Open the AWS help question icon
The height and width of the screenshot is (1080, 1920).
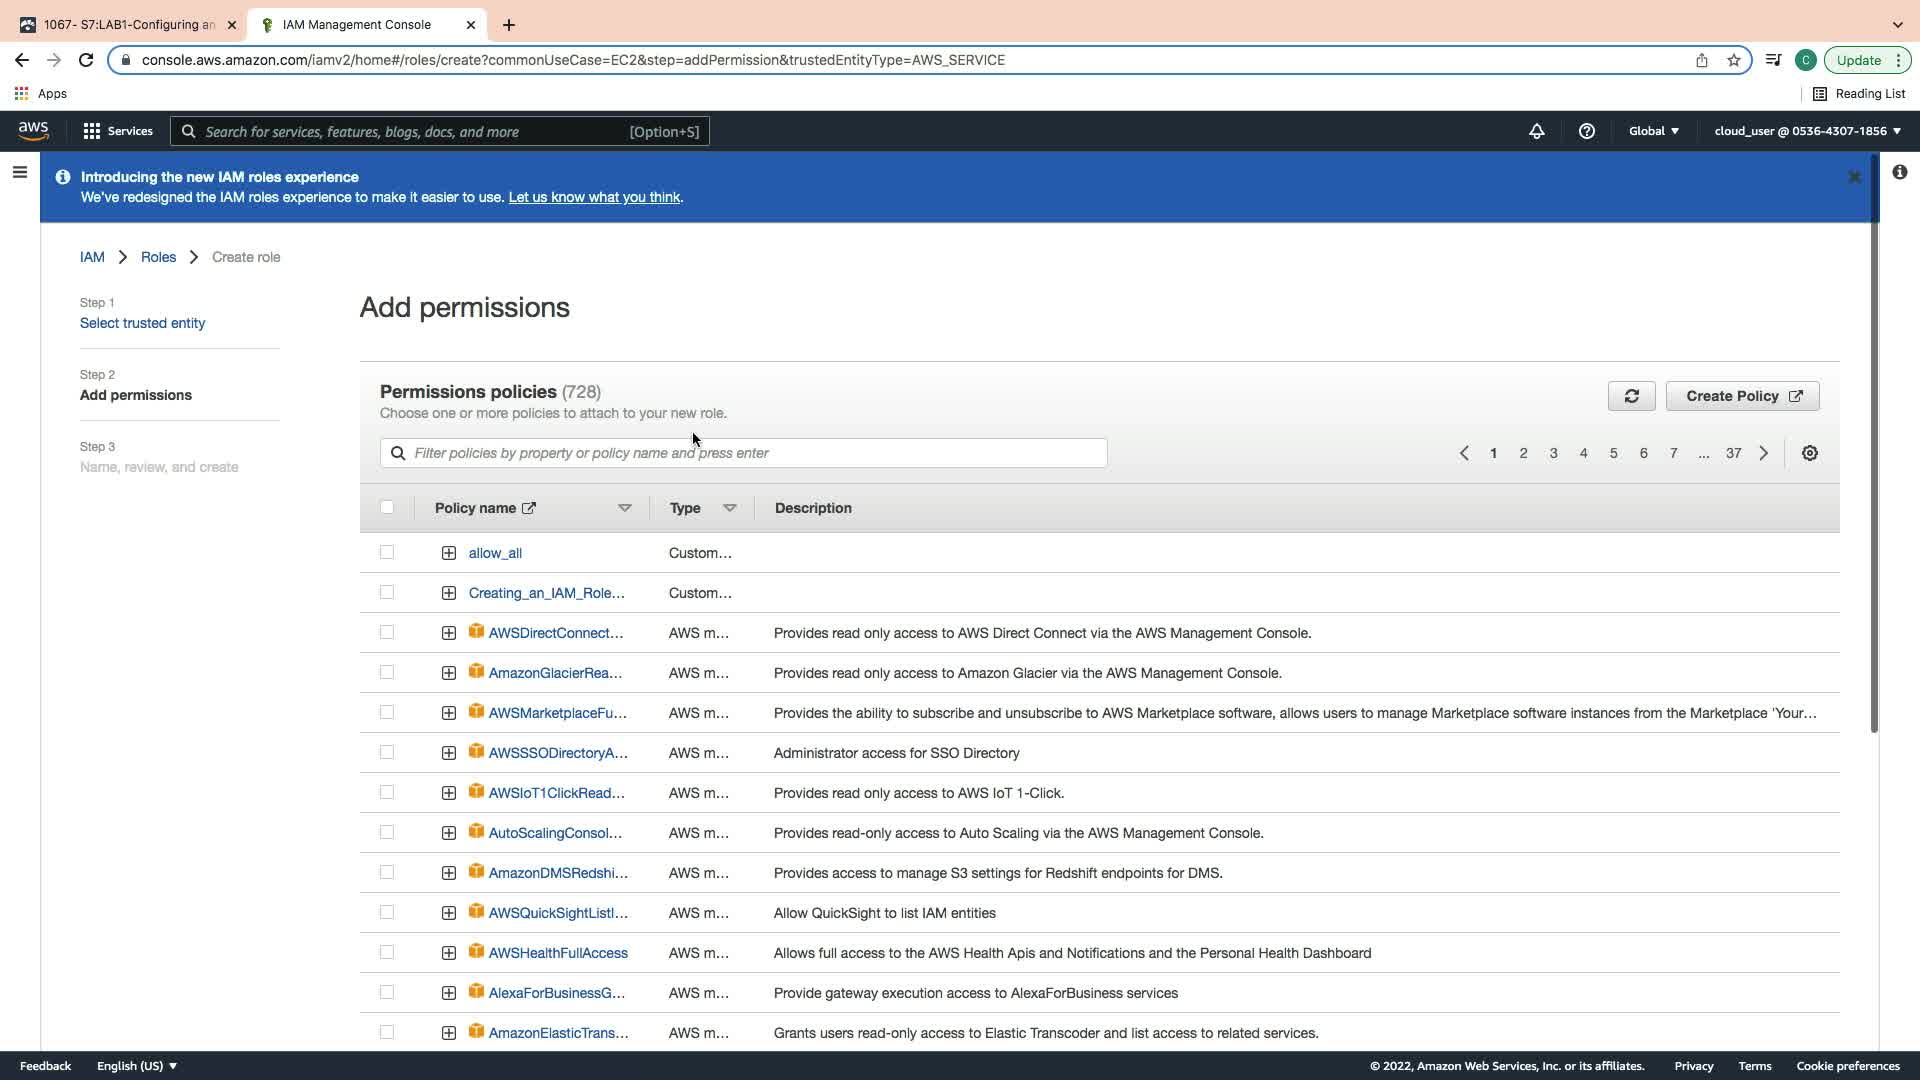point(1586,131)
